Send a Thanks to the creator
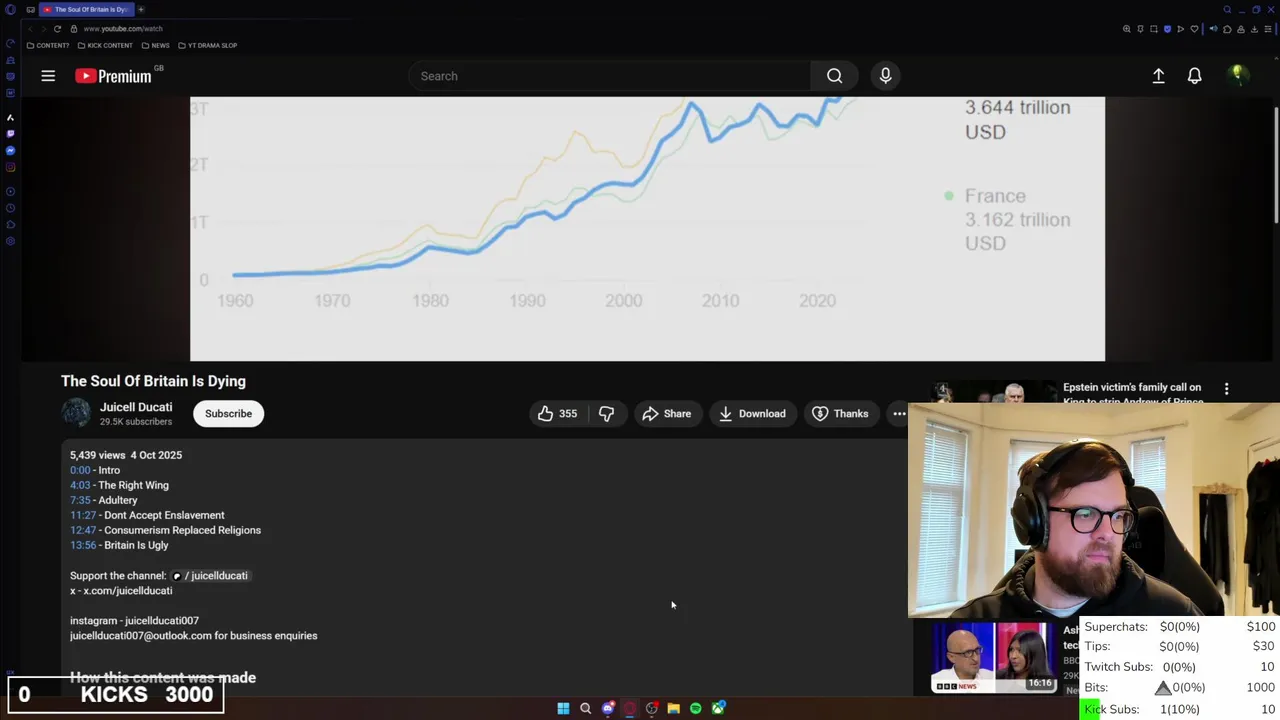Screen dimensions: 1280x720 pos(840,413)
